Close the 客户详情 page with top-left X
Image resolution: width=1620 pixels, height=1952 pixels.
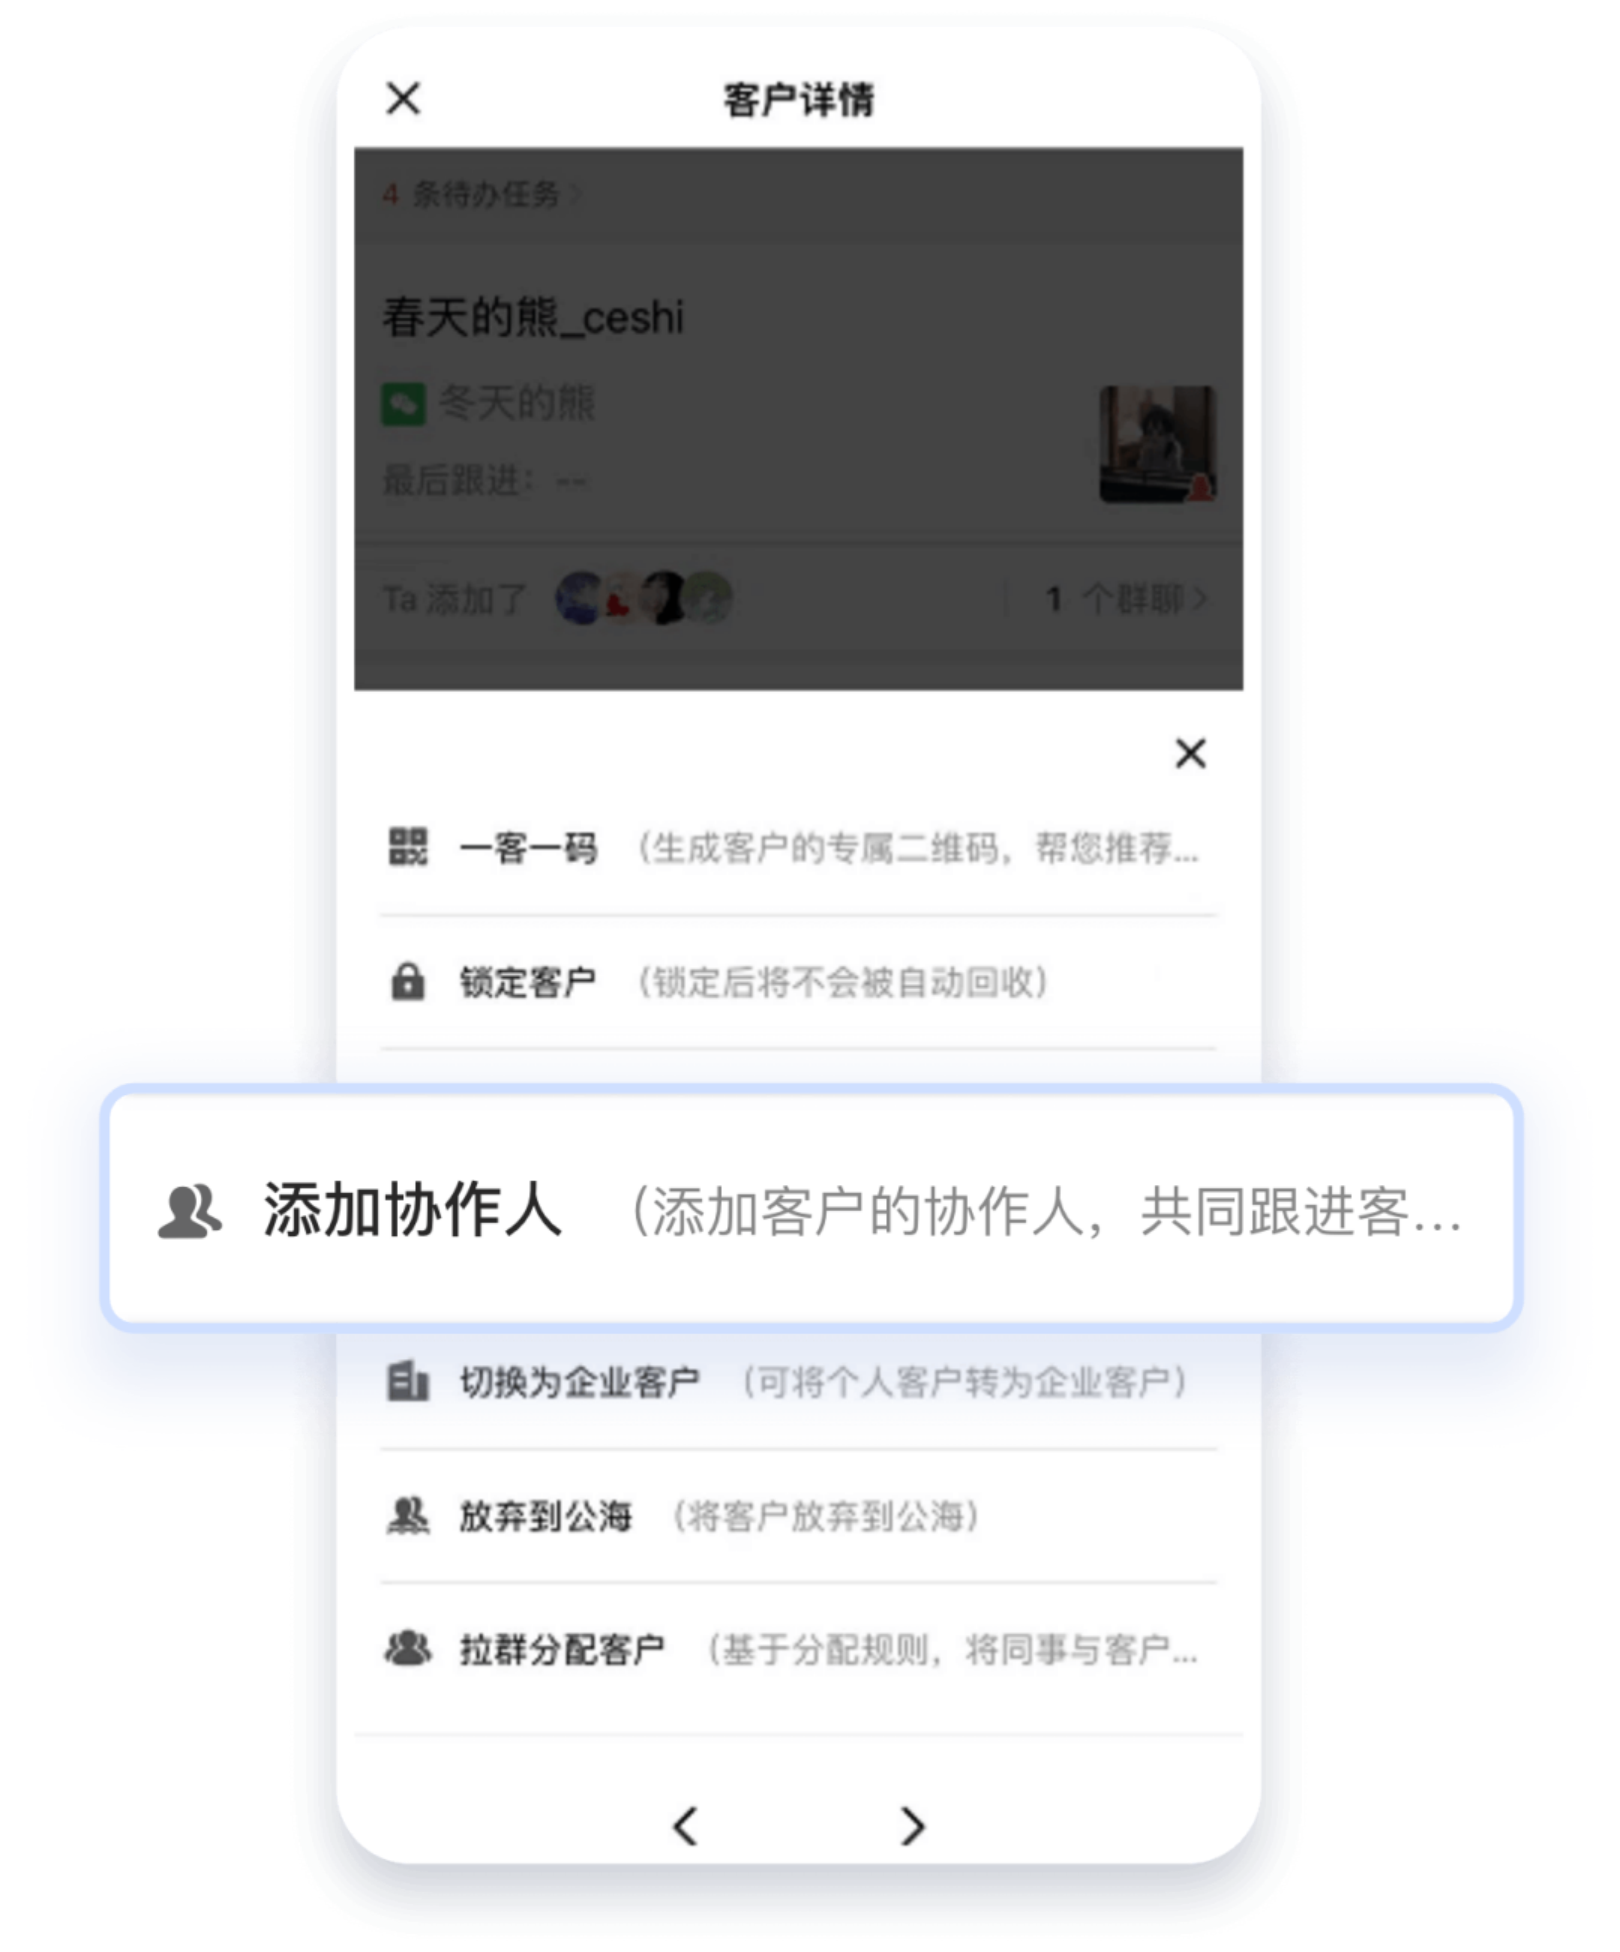click(x=403, y=98)
